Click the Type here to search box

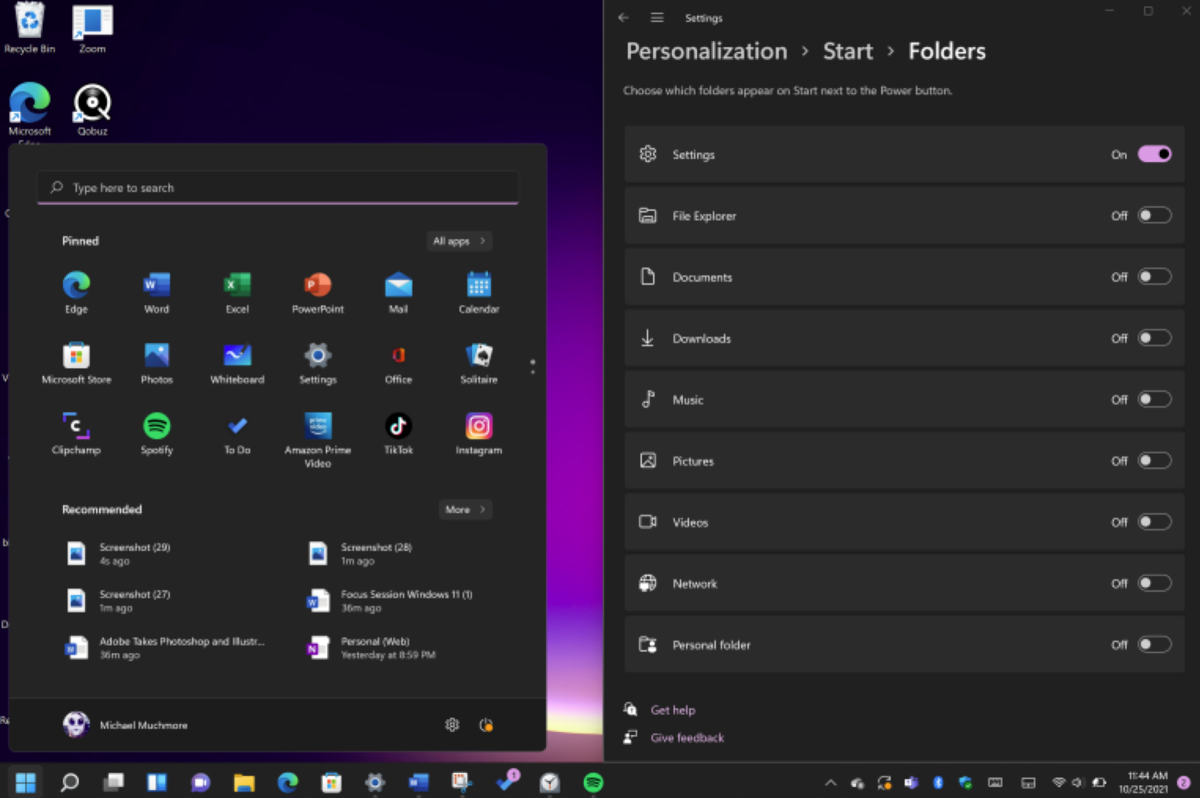point(278,188)
